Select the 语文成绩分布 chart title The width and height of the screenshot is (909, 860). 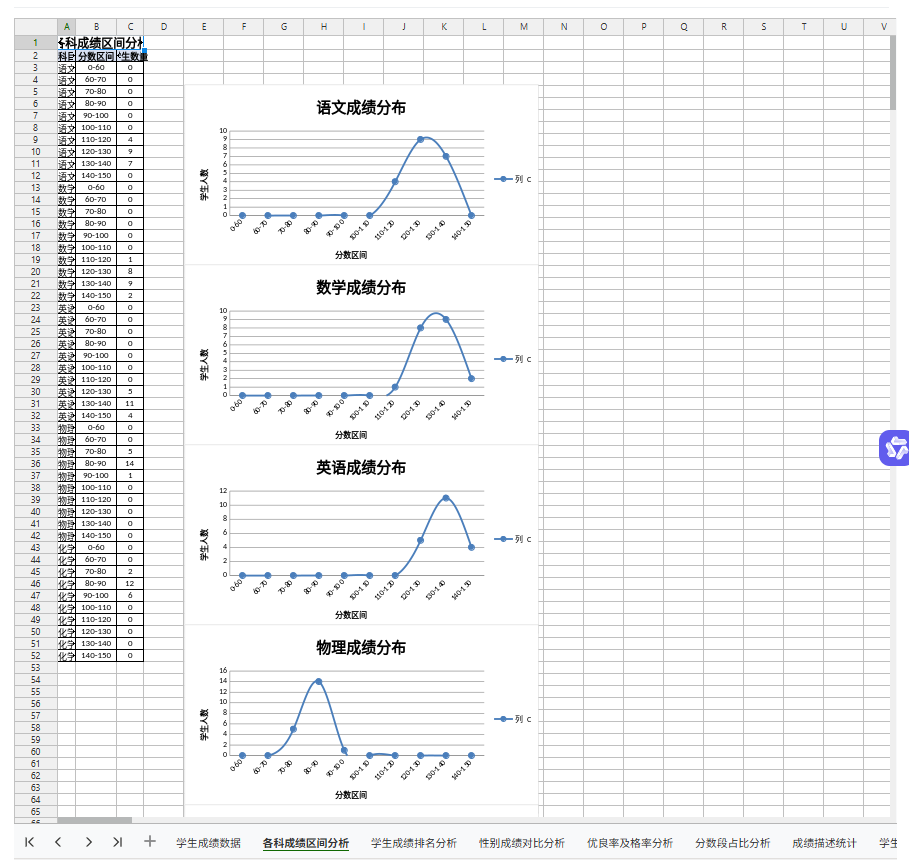(361, 108)
